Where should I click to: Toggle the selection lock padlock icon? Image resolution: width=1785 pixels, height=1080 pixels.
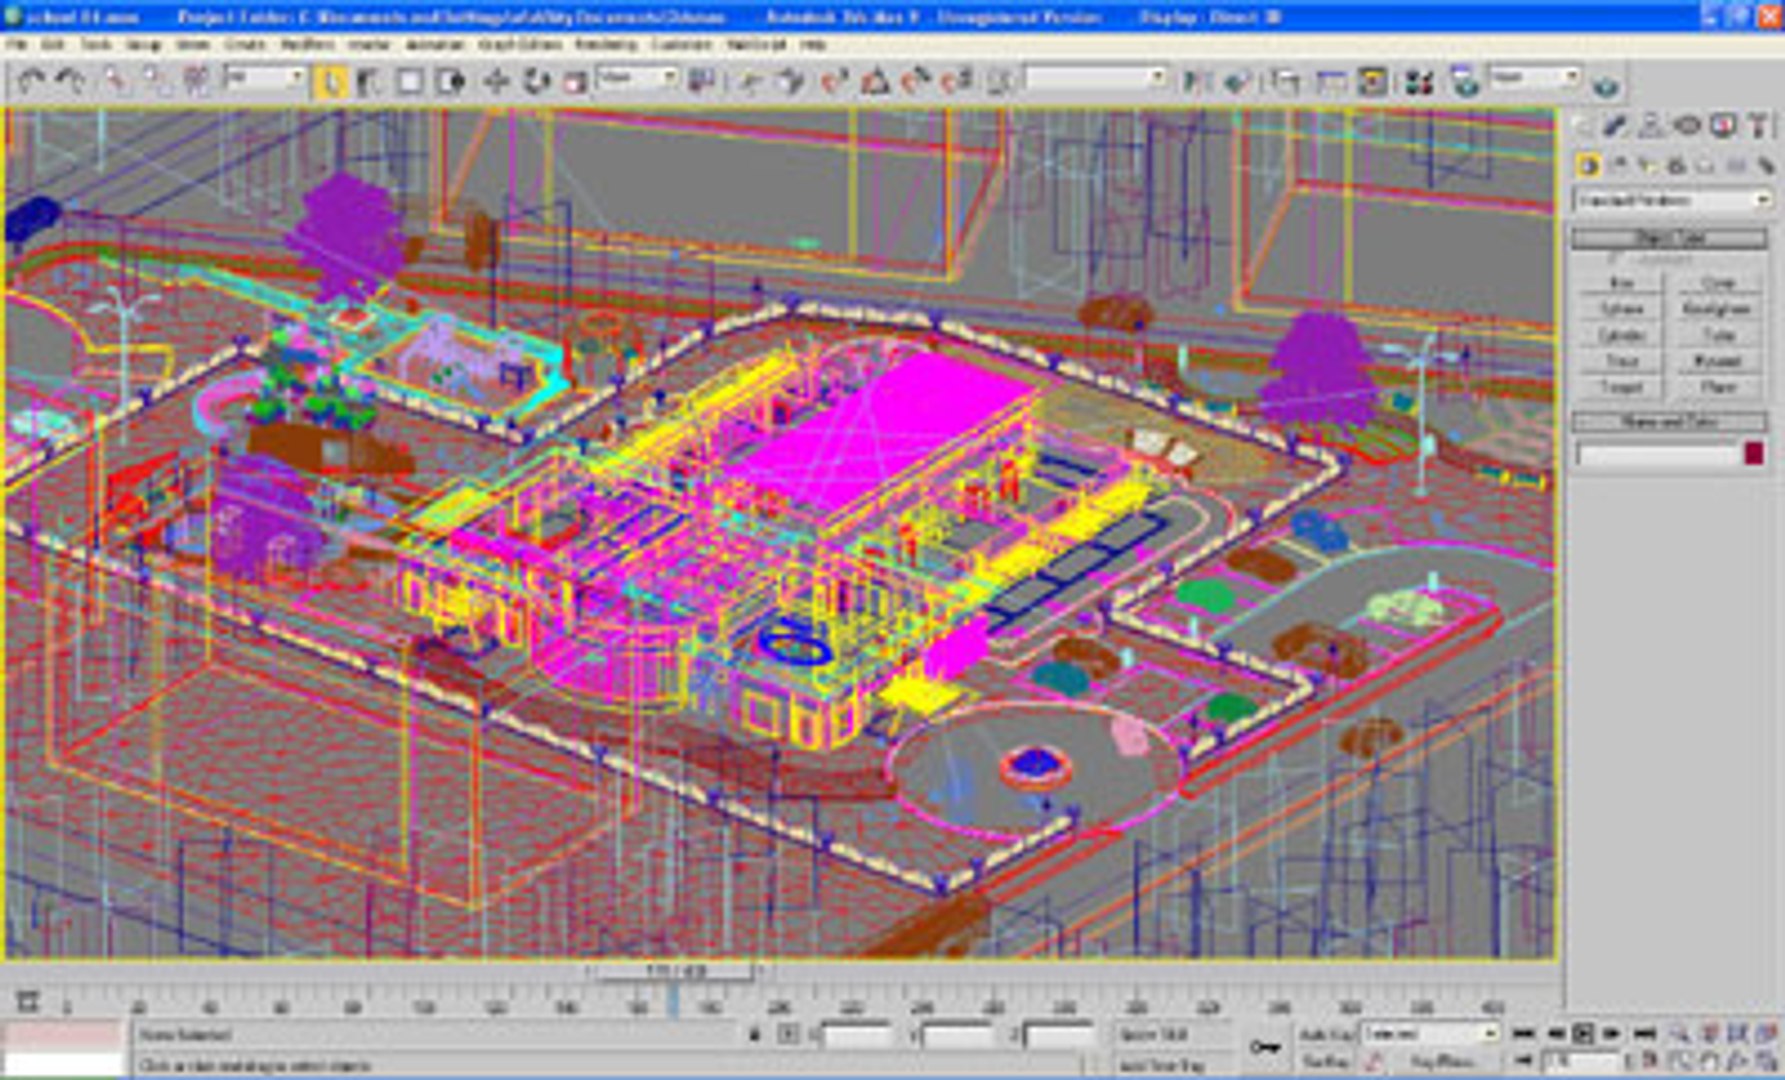point(755,1034)
